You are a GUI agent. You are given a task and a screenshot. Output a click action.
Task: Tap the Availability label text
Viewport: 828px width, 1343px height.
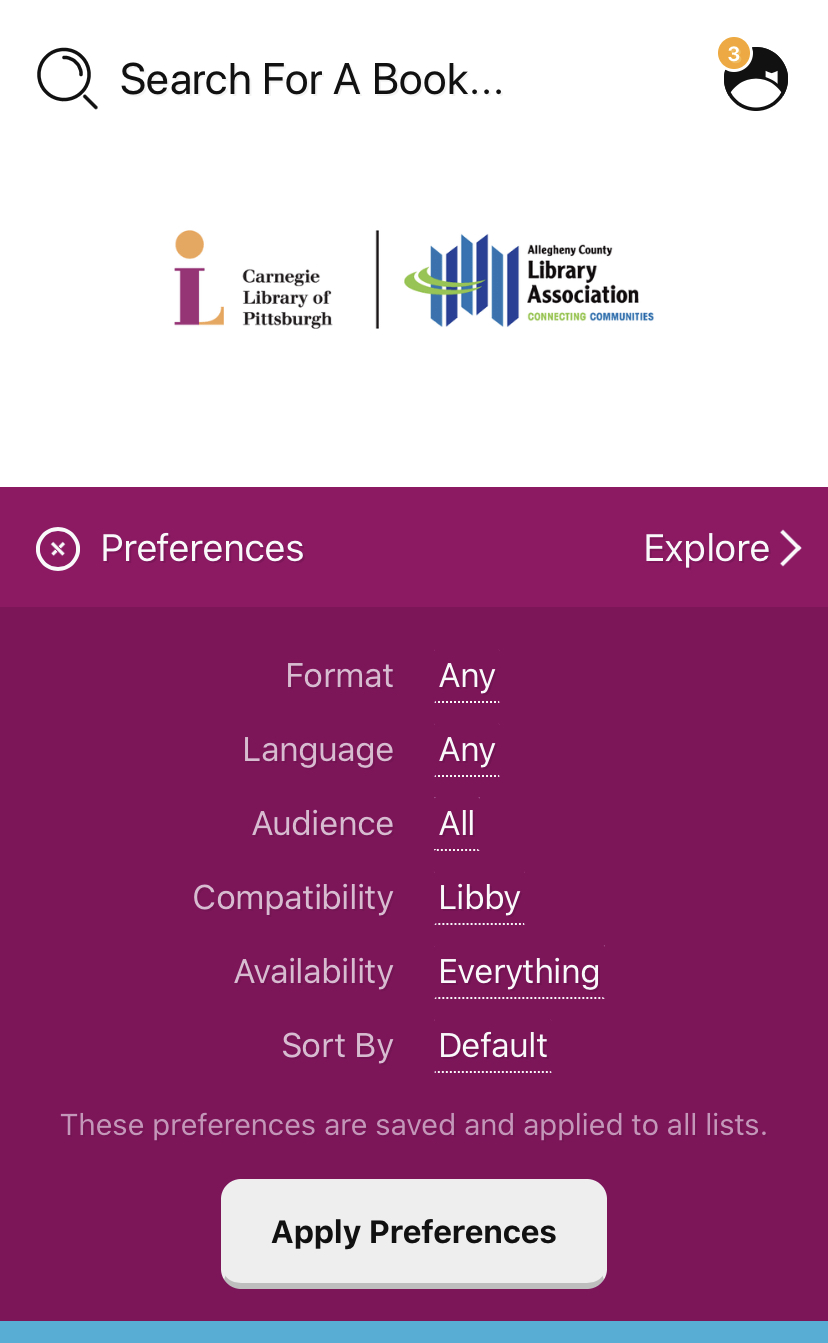[313, 973]
